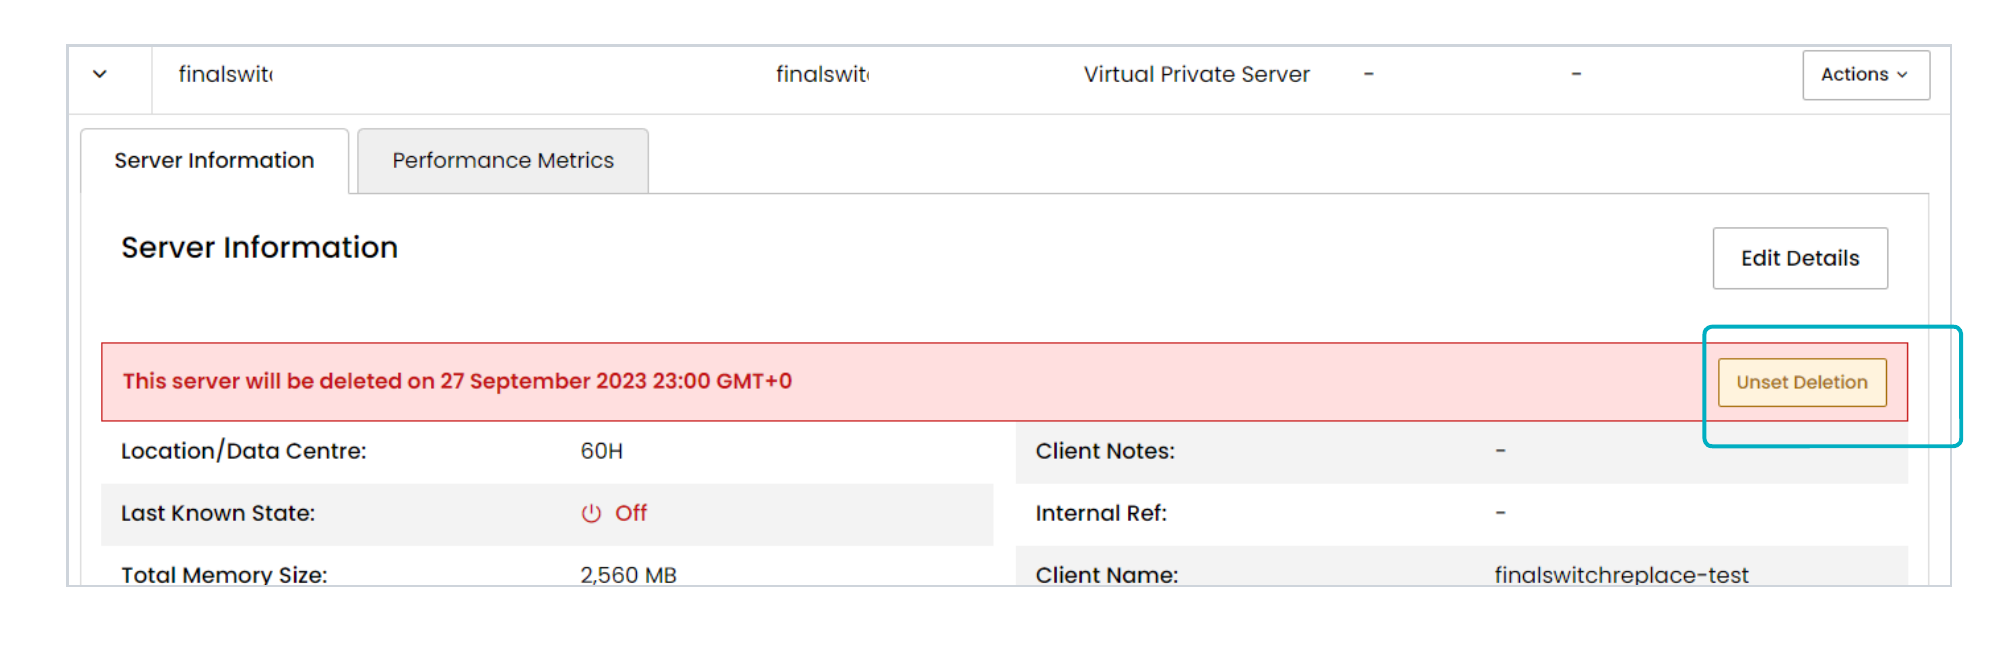Click the Location/Data Centre label

[x=243, y=451]
